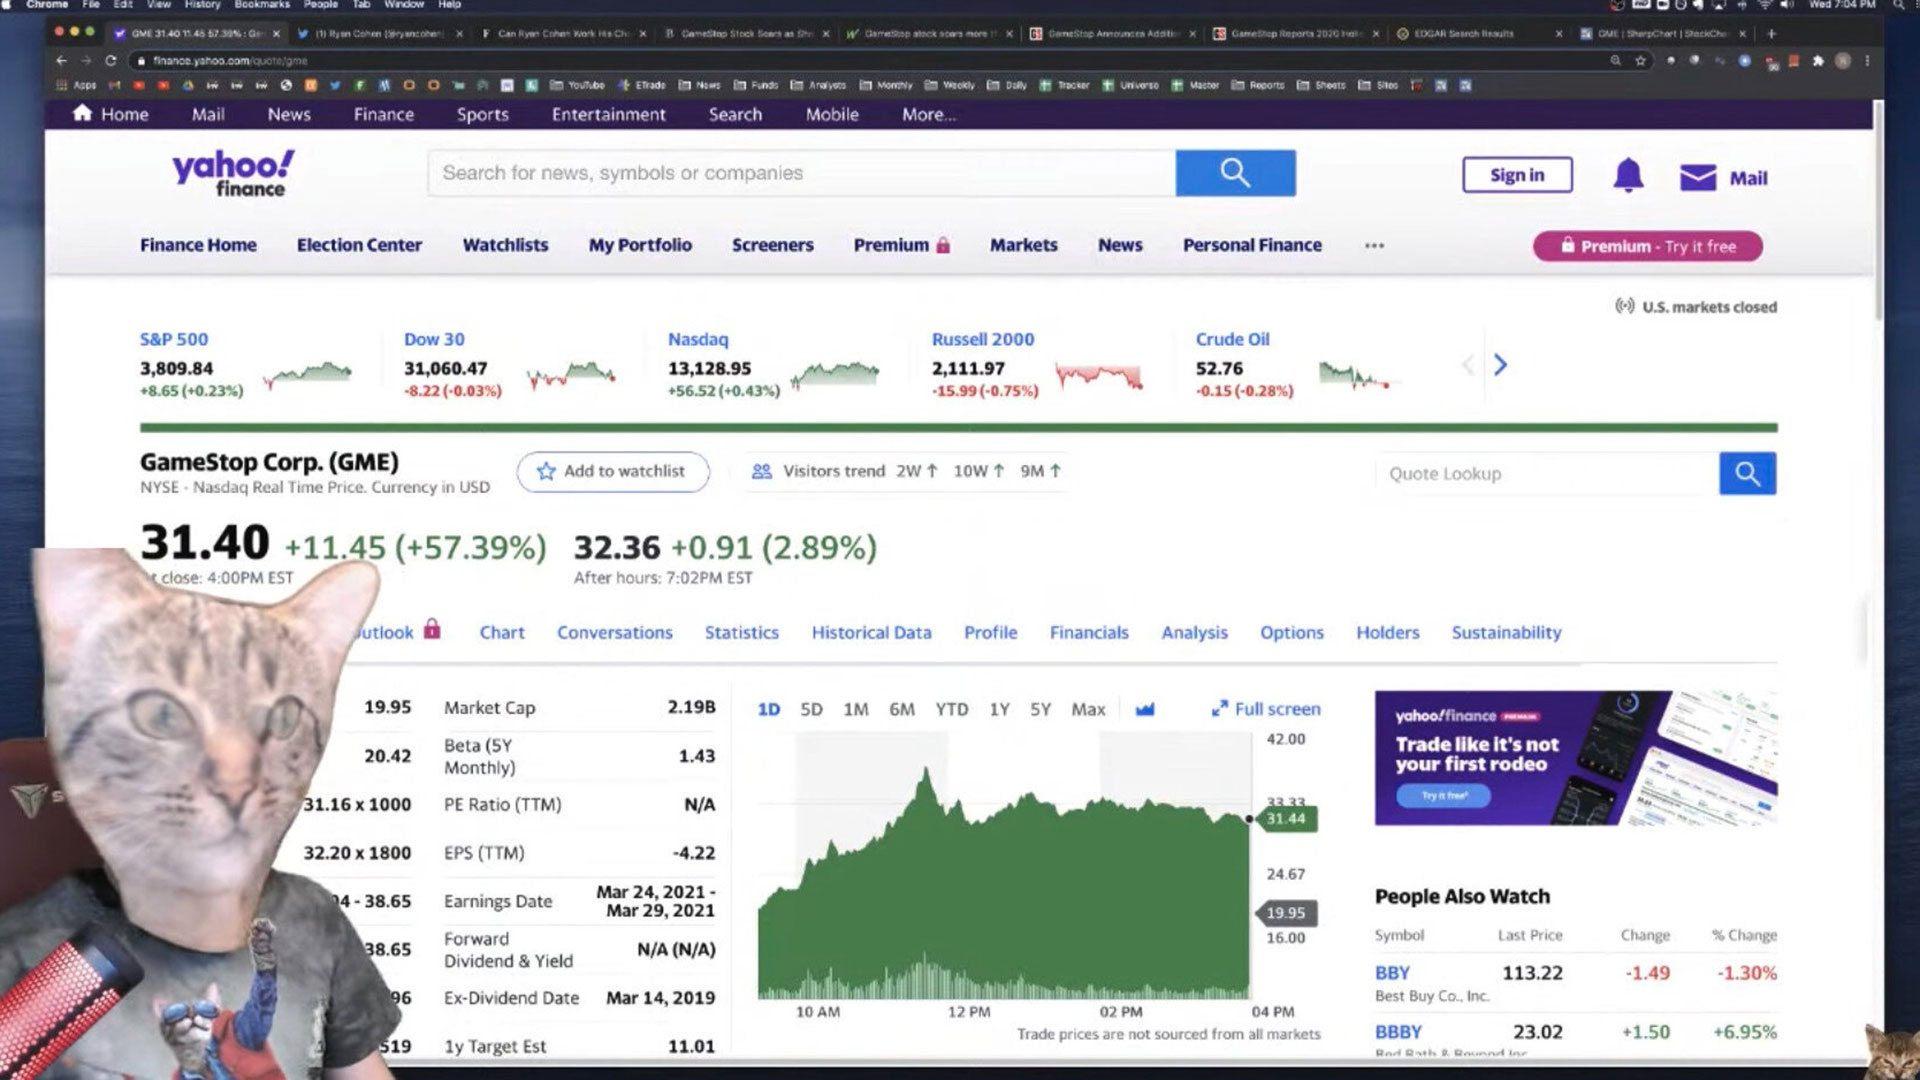
Task: Open the Sites bookmarks folder
Action: click(1378, 85)
